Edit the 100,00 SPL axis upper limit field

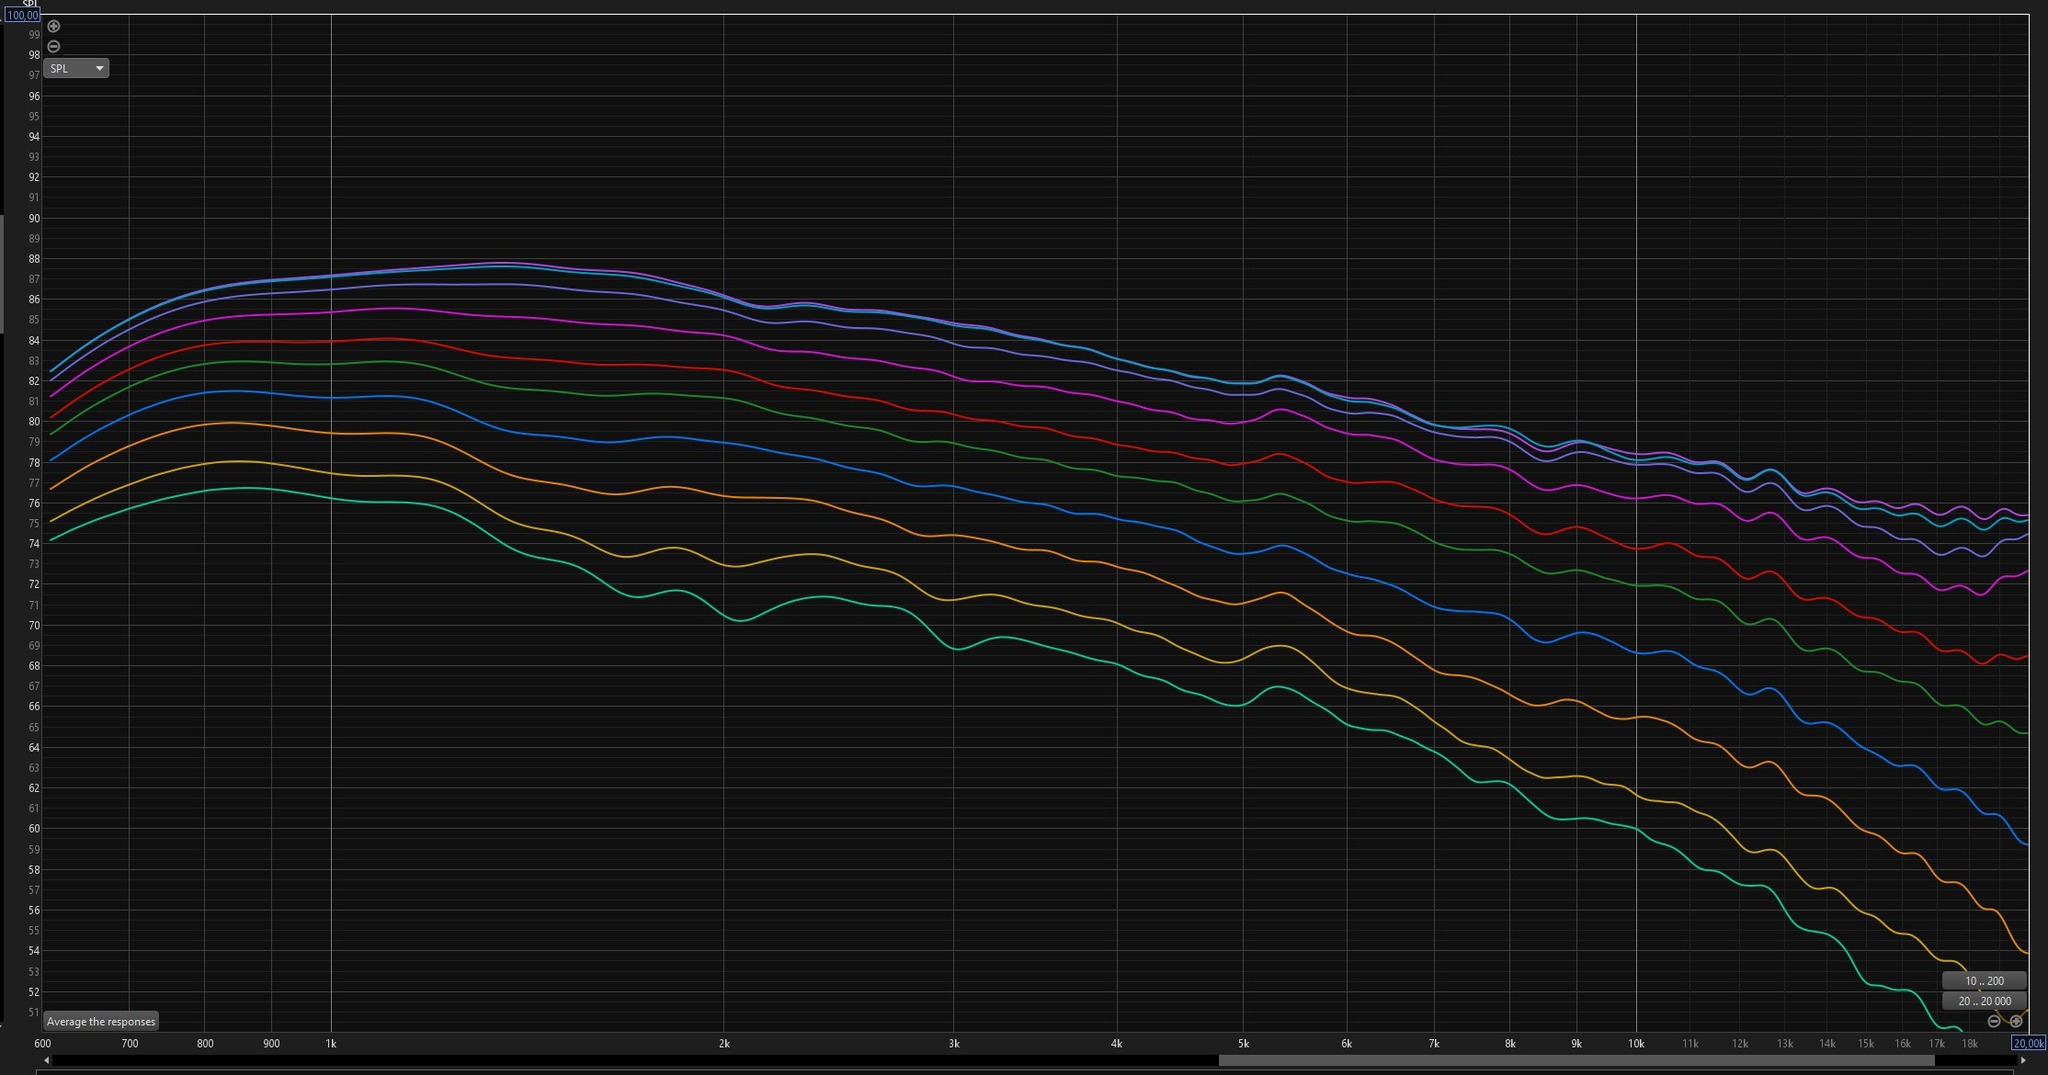tap(22, 15)
